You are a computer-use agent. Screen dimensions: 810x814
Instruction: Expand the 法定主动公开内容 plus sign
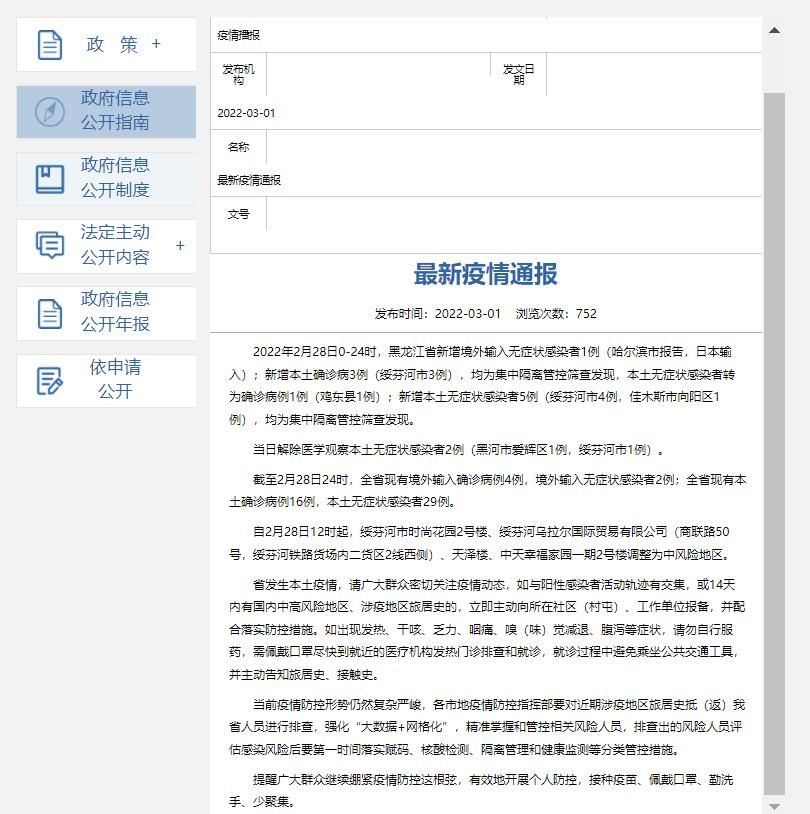point(180,245)
